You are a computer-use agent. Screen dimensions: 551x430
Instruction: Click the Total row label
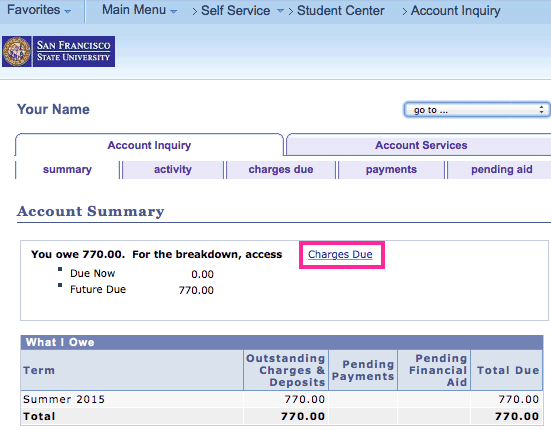tap(39, 417)
